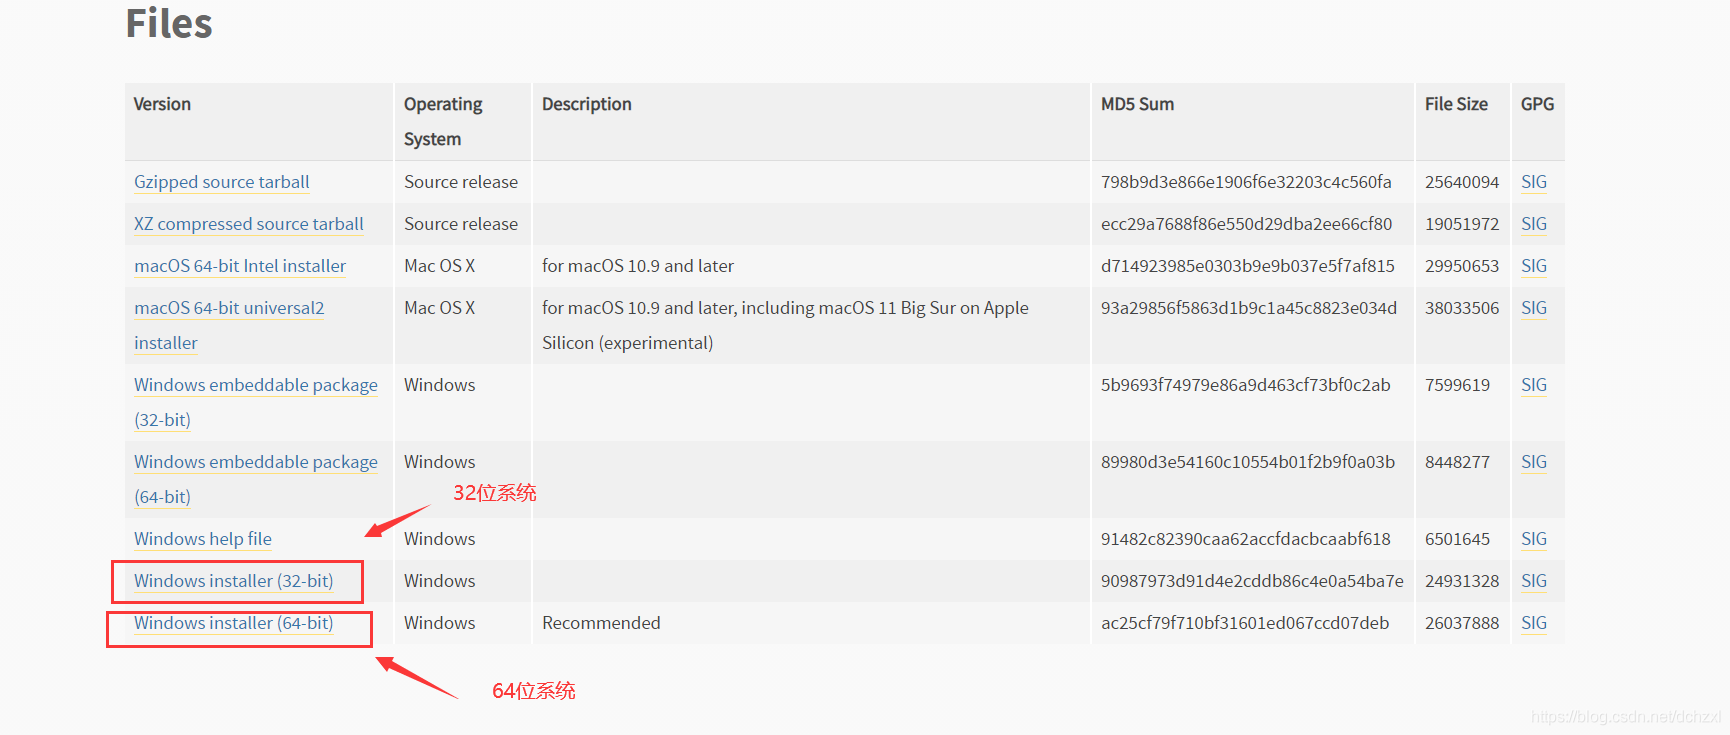The height and width of the screenshot is (735, 1730).
Task: Open SIG link for Gzipped source tarball
Action: click(1533, 182)
